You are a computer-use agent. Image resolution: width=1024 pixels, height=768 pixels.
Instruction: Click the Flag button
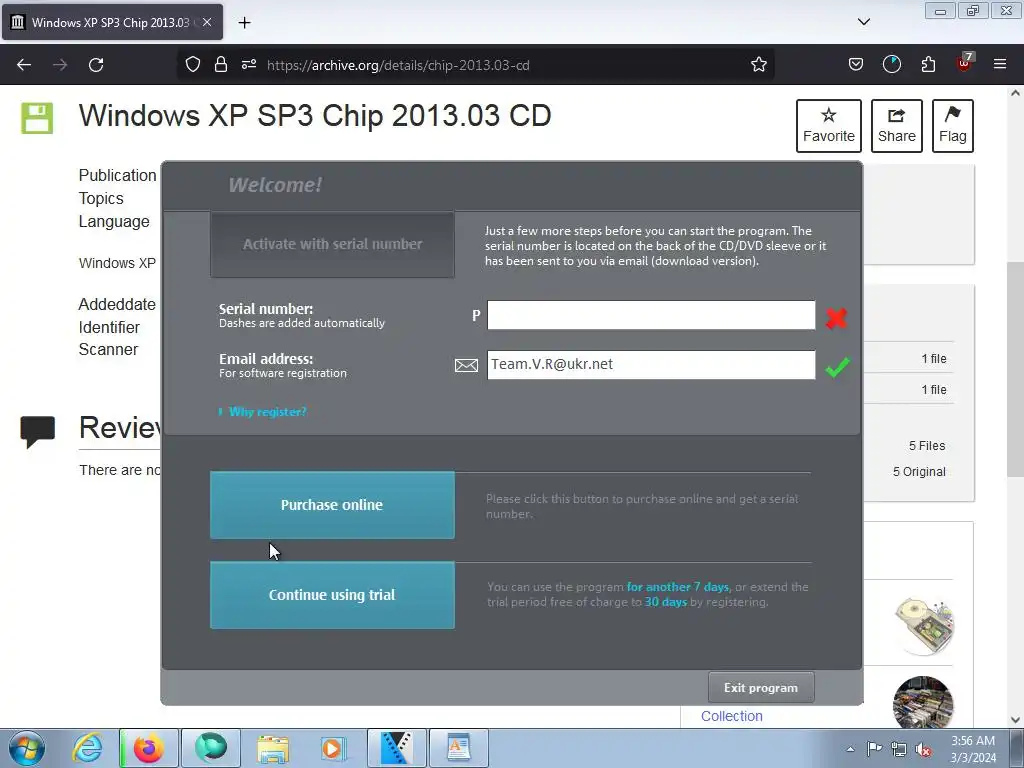click(x=953, y=126)
